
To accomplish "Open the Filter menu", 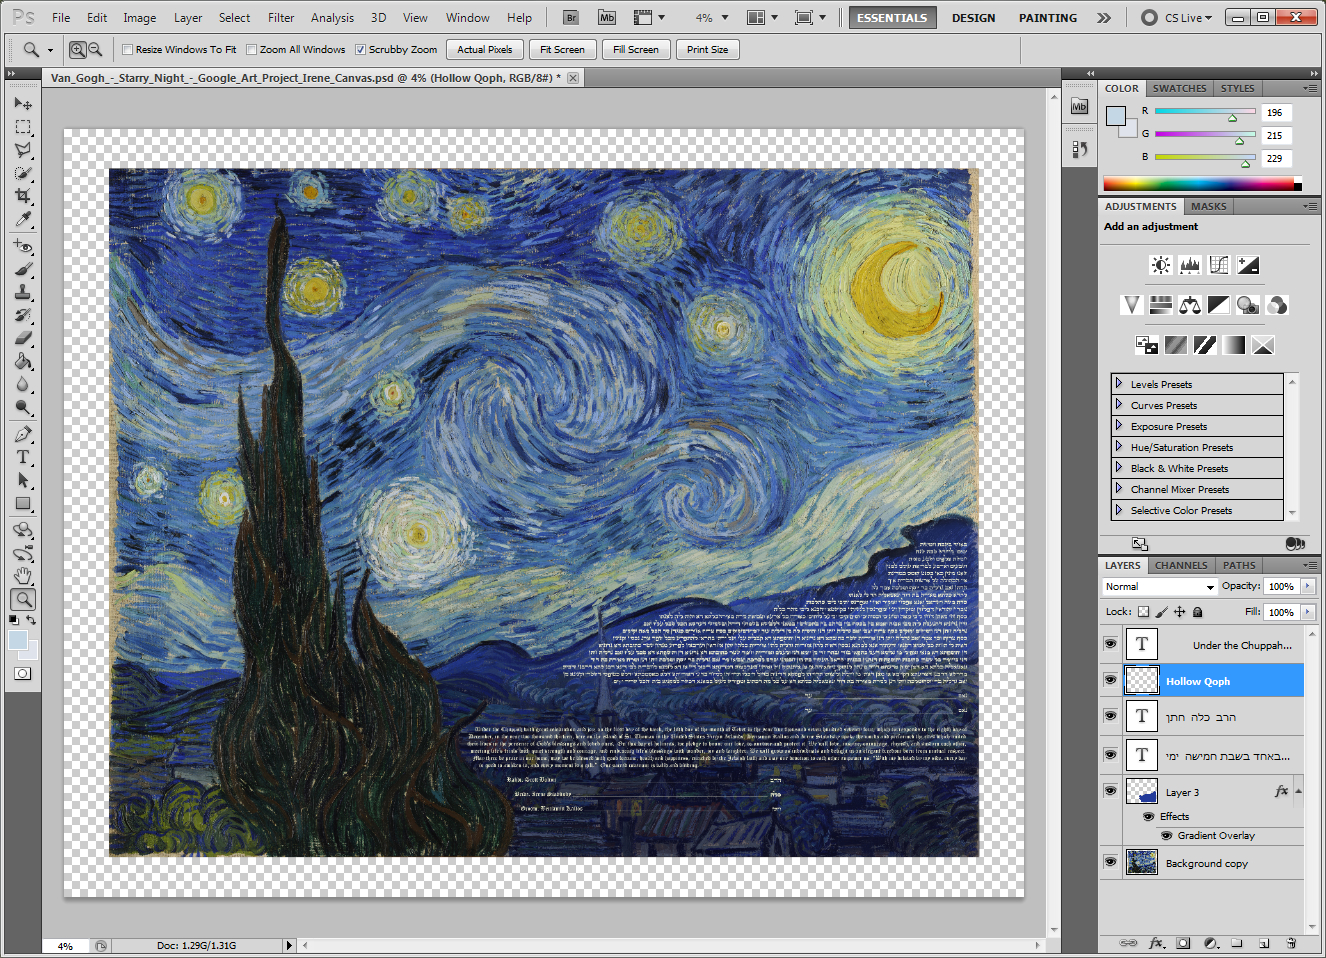I will tap(281, 18).
